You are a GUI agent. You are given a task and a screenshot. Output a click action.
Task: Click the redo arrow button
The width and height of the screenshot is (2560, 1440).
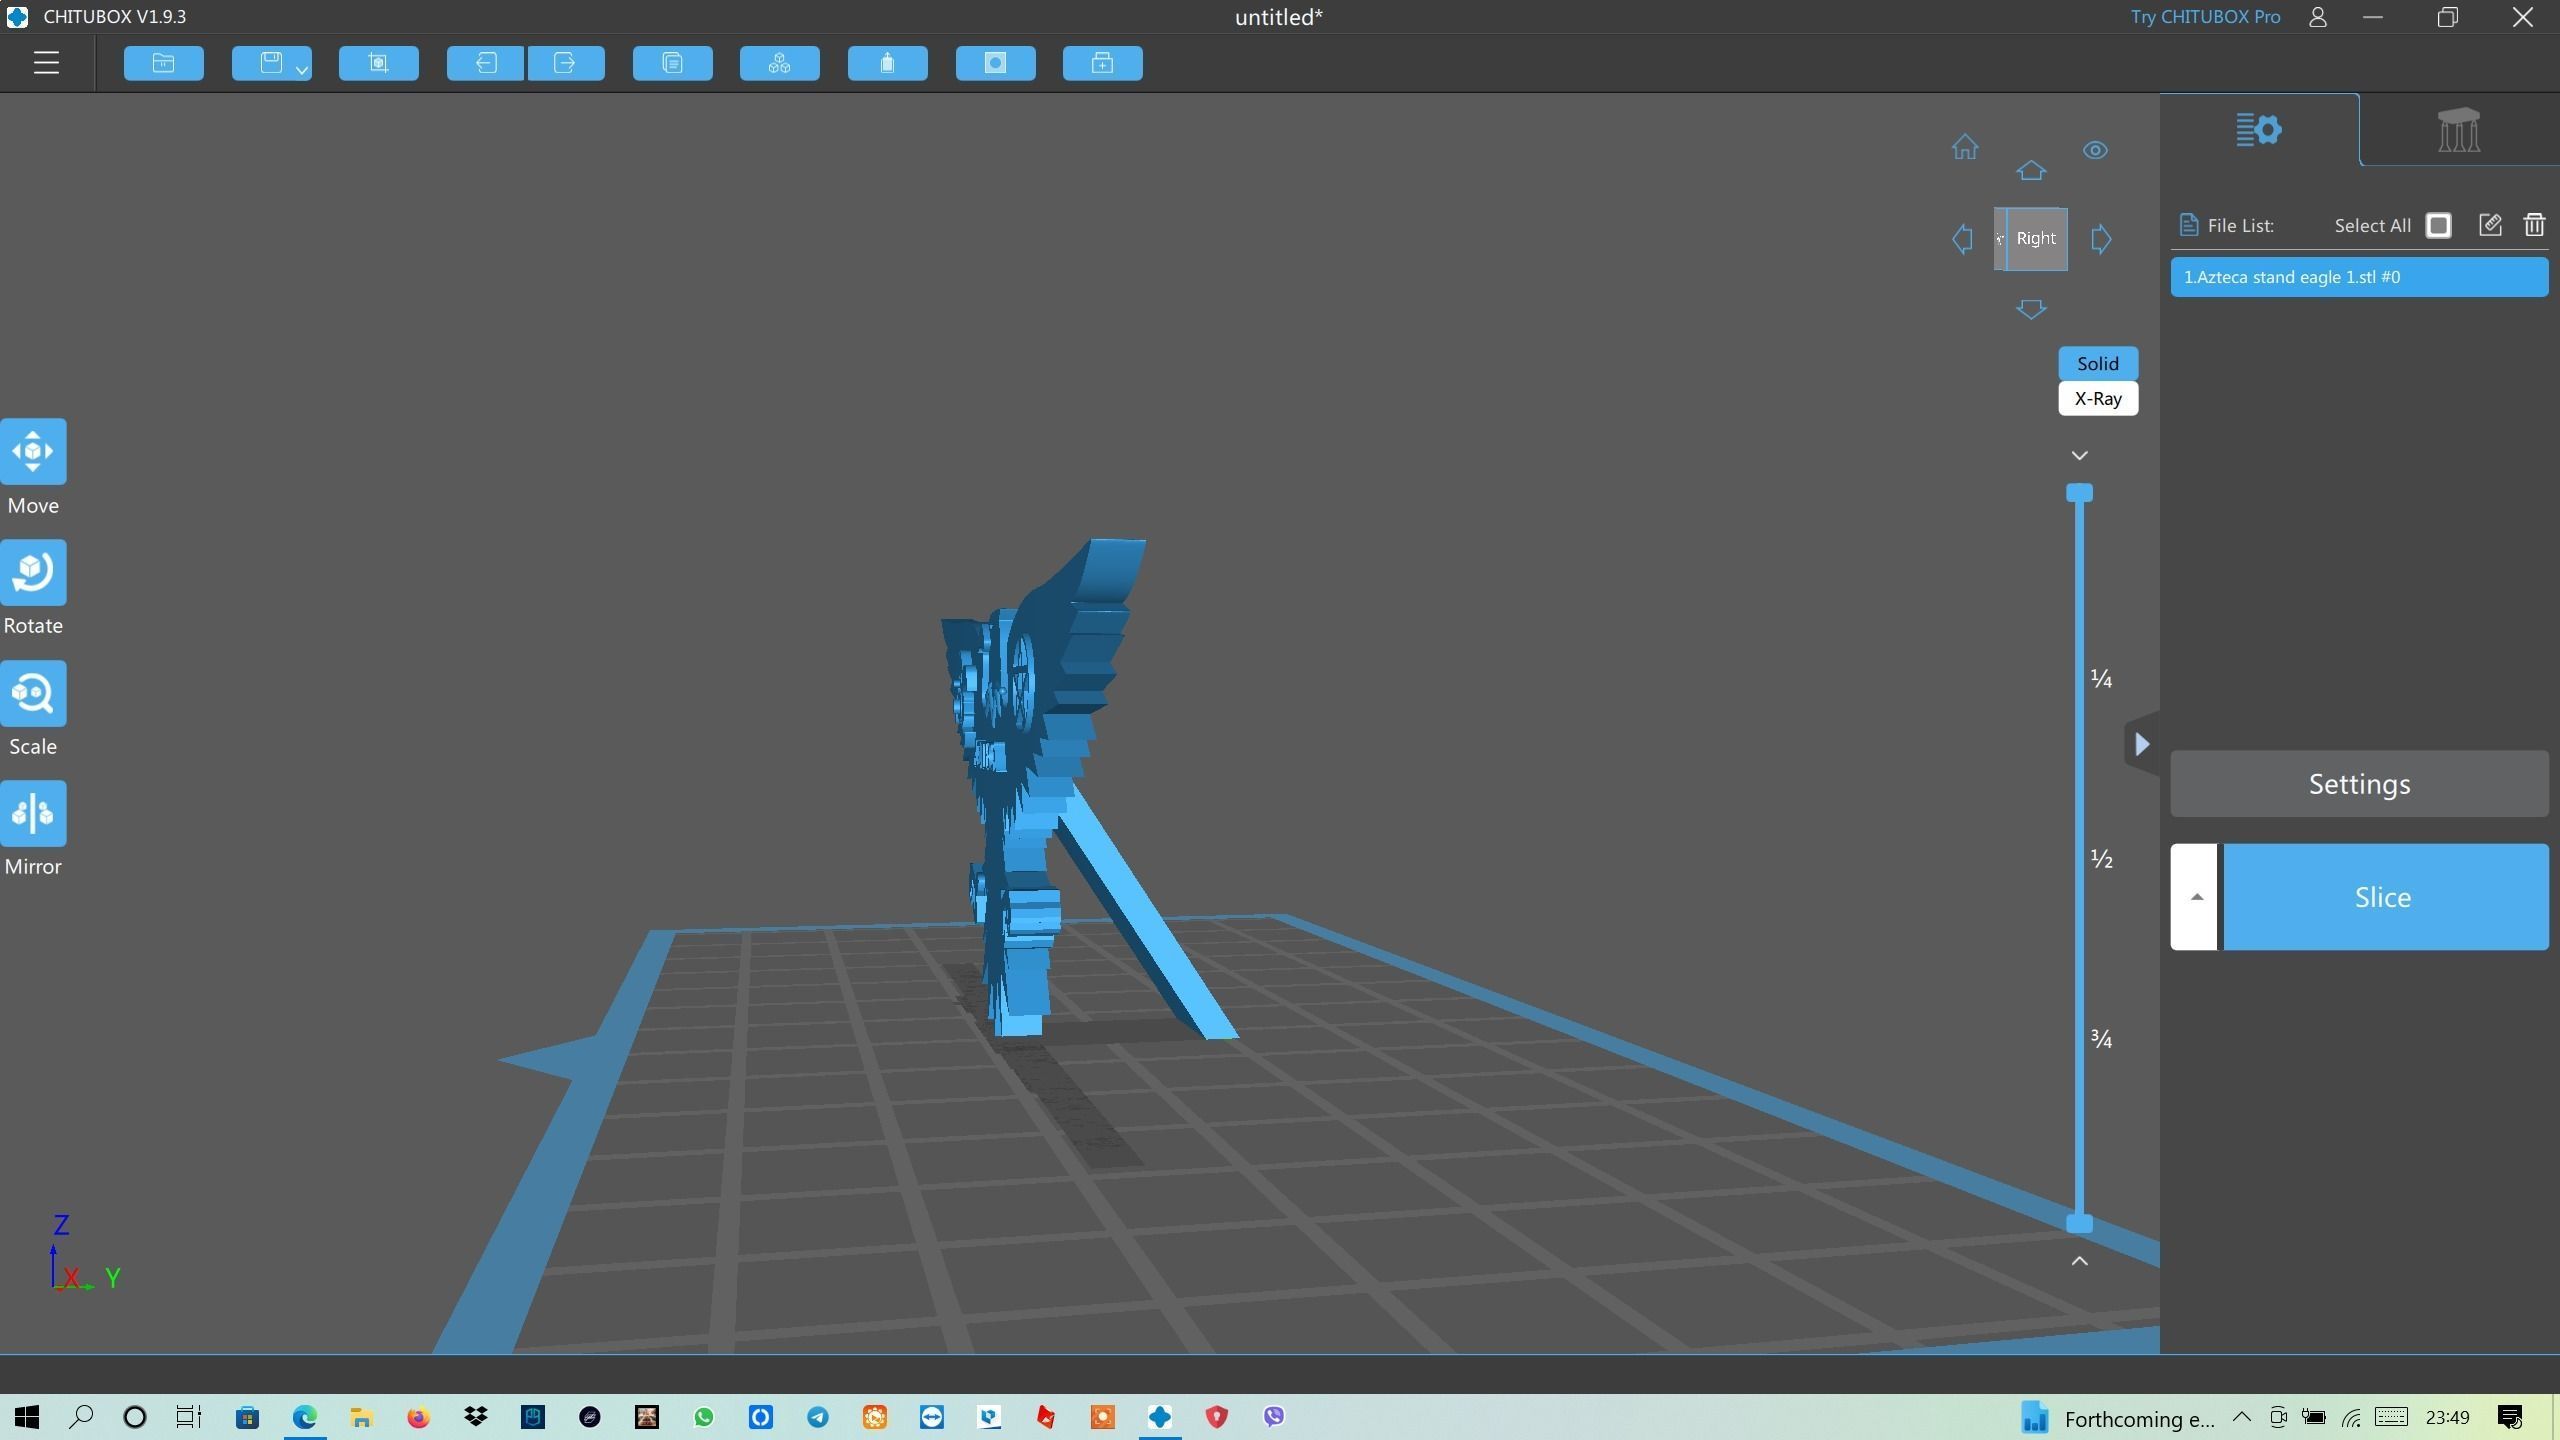566,63
